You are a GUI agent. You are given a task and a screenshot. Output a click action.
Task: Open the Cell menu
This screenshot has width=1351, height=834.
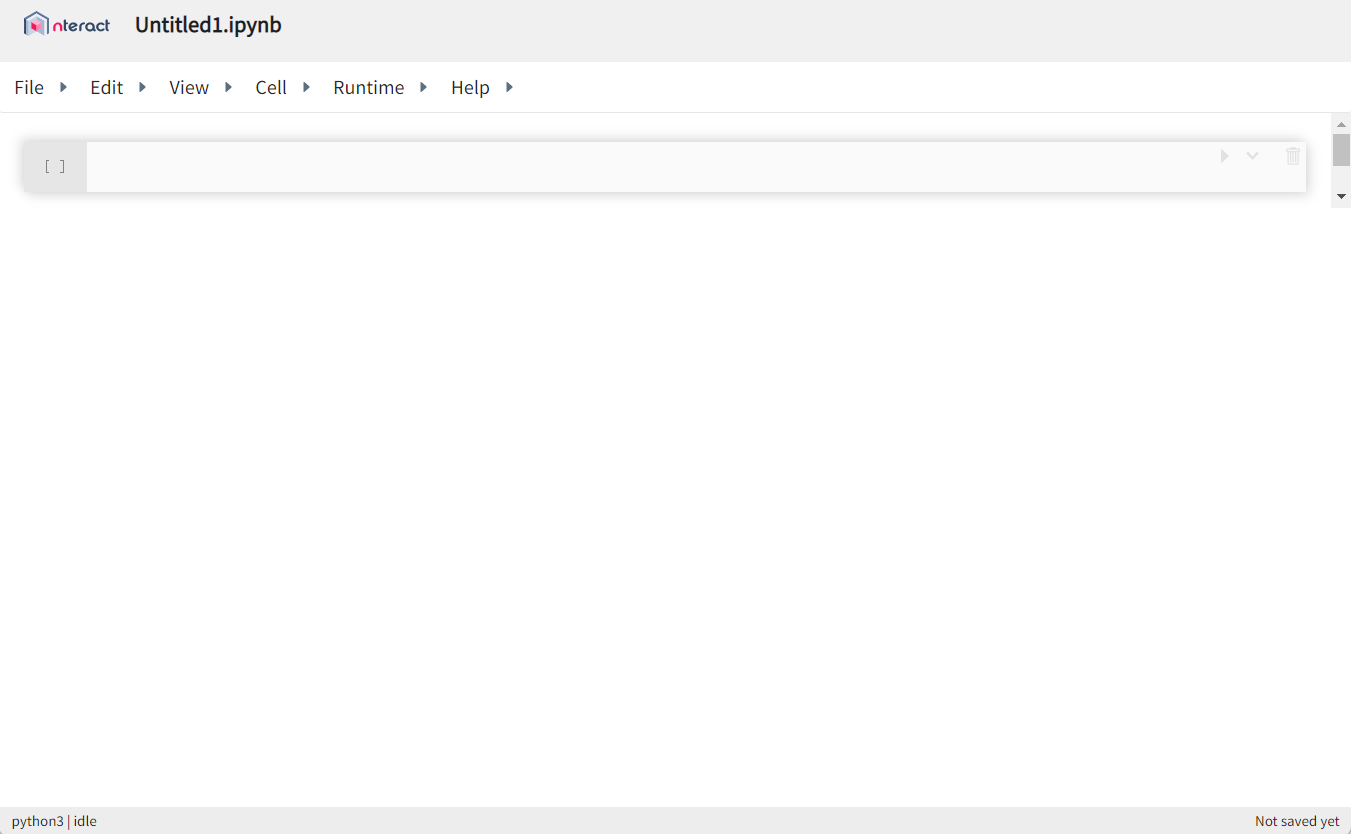(x=271, y=87)
